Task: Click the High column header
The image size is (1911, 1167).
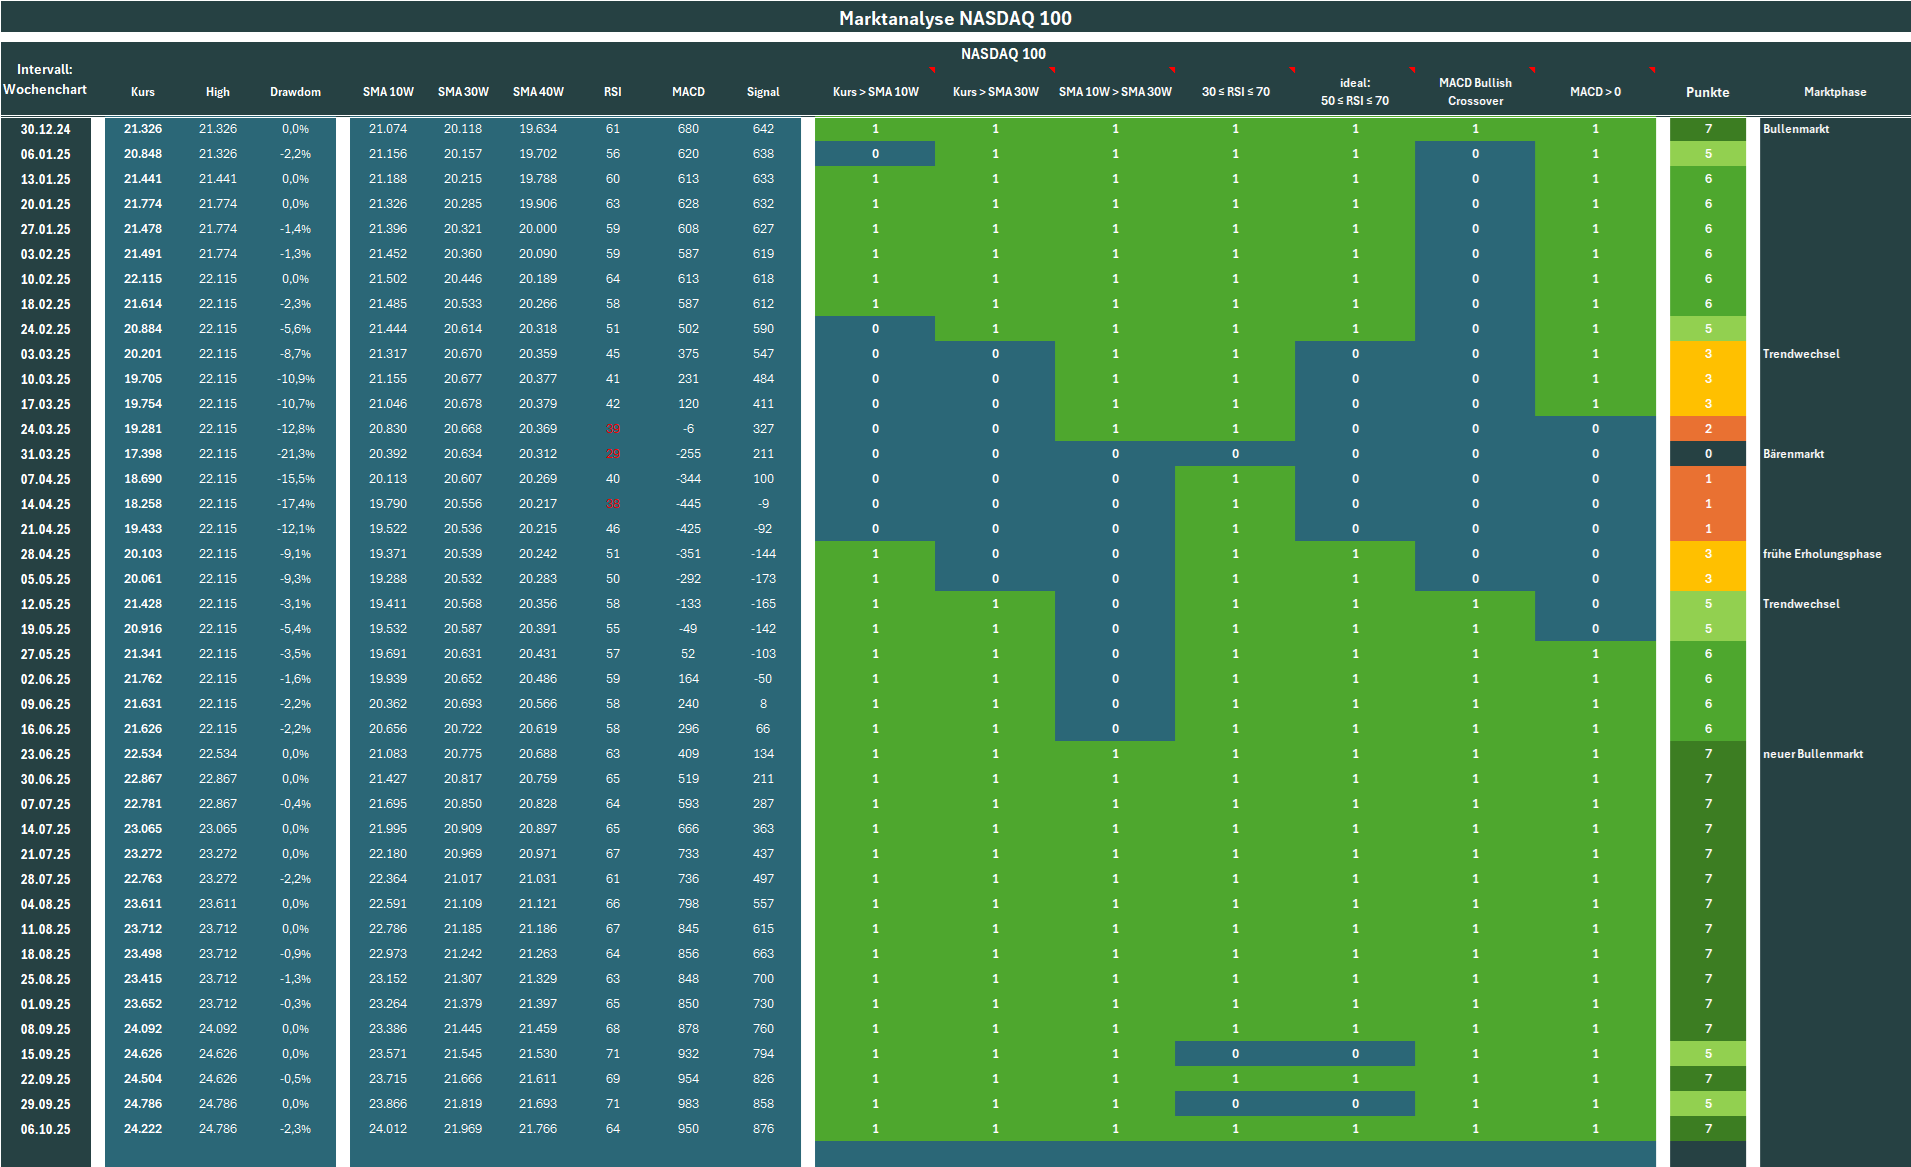Action: pyautogui.click(x=218, y=92)
